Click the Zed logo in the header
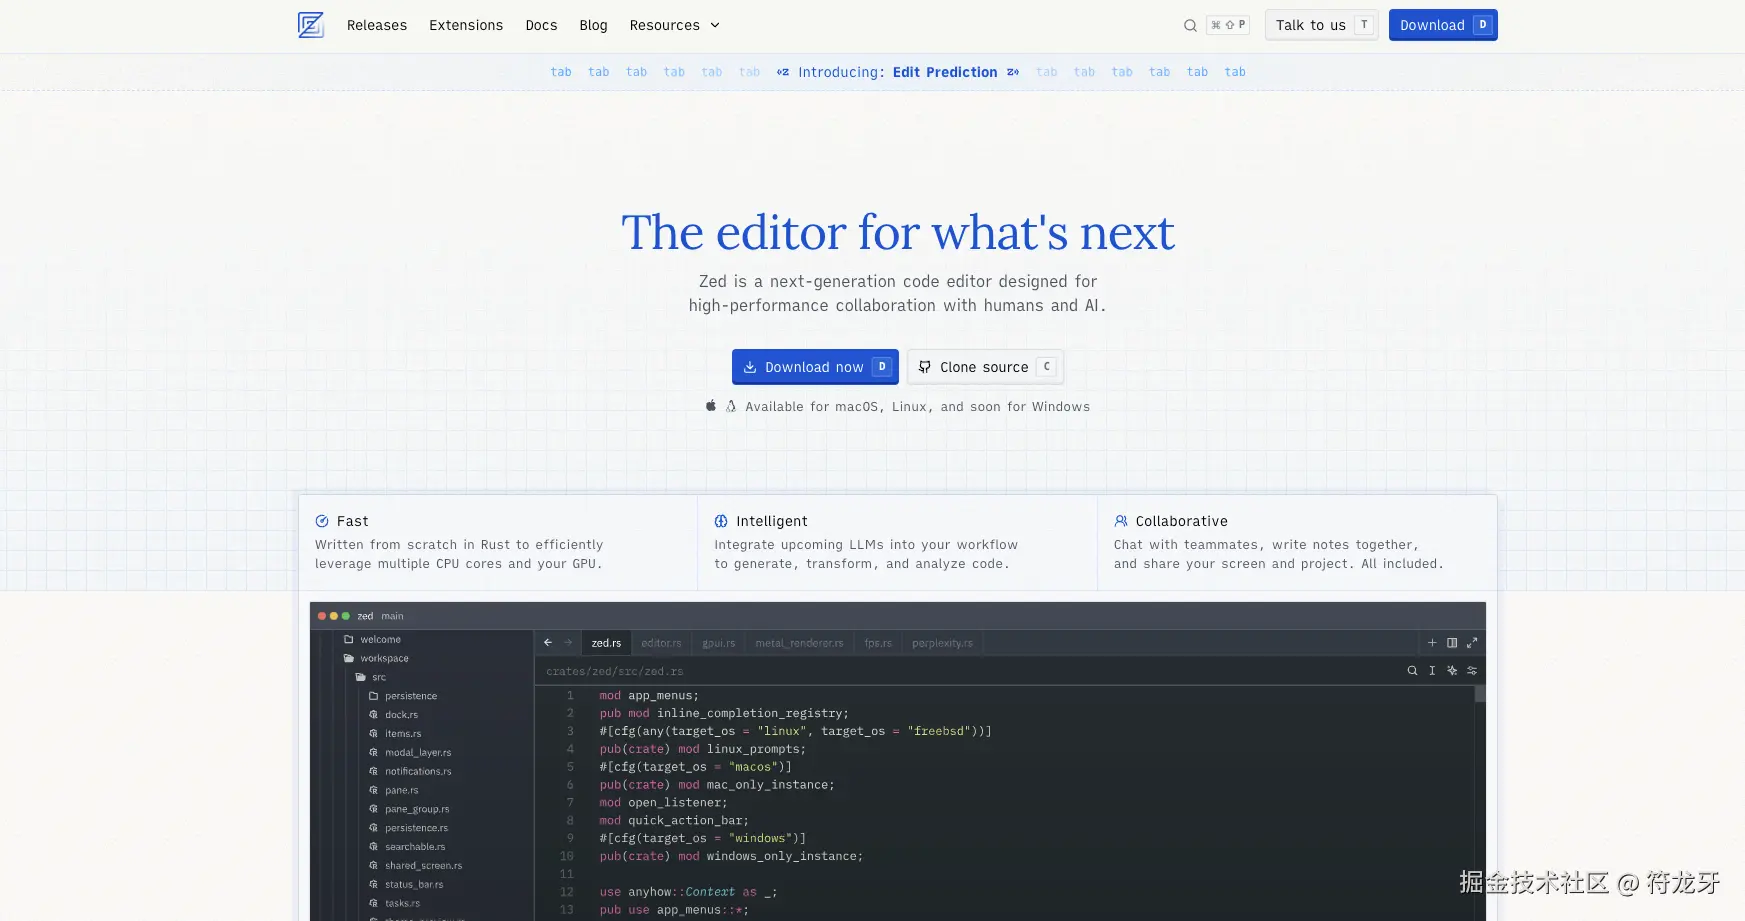Image resolution: width=1745 pixels, height=921 pixels. tap(311, 25)
